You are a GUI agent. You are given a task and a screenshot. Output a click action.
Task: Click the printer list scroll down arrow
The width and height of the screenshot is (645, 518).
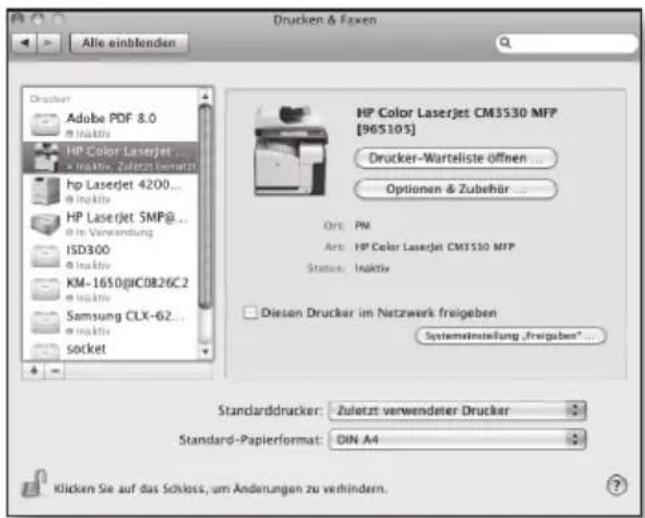[x=205, y=352]
